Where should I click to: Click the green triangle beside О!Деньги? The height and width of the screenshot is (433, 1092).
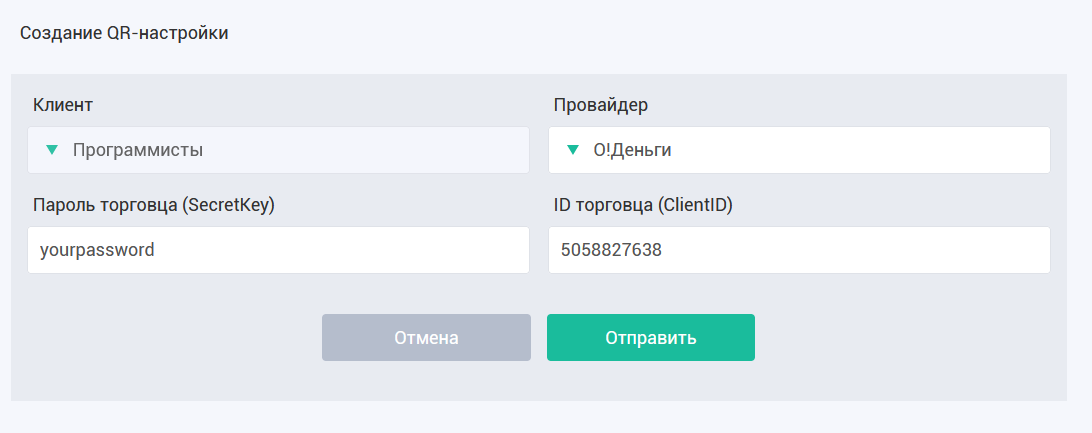[x=572, y=150]
